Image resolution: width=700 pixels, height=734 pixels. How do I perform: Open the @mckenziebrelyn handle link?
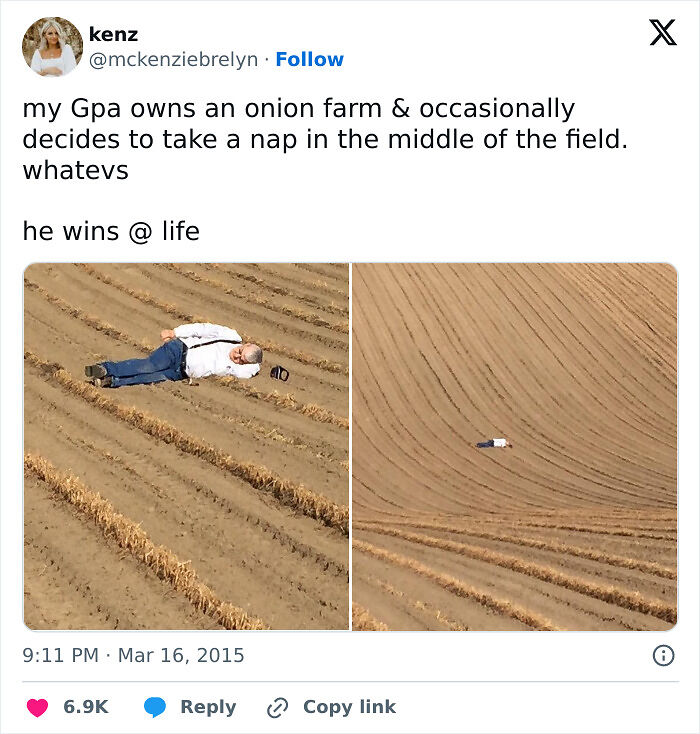pos(173,60)
